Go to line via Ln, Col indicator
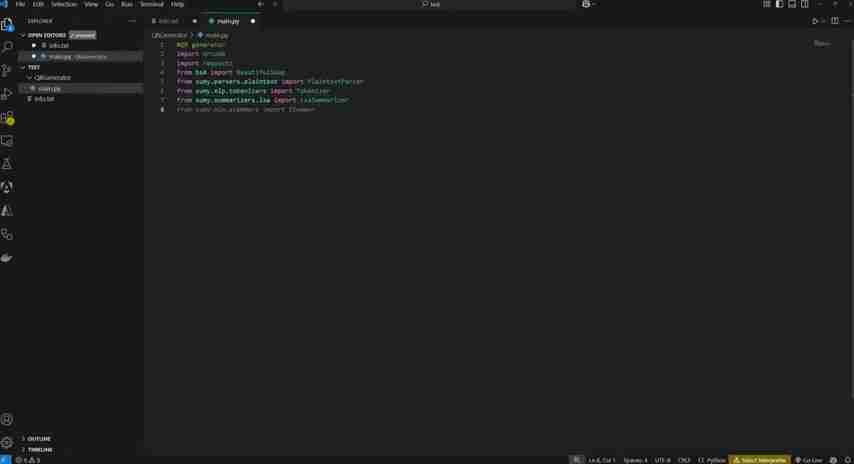 point(602,460)
